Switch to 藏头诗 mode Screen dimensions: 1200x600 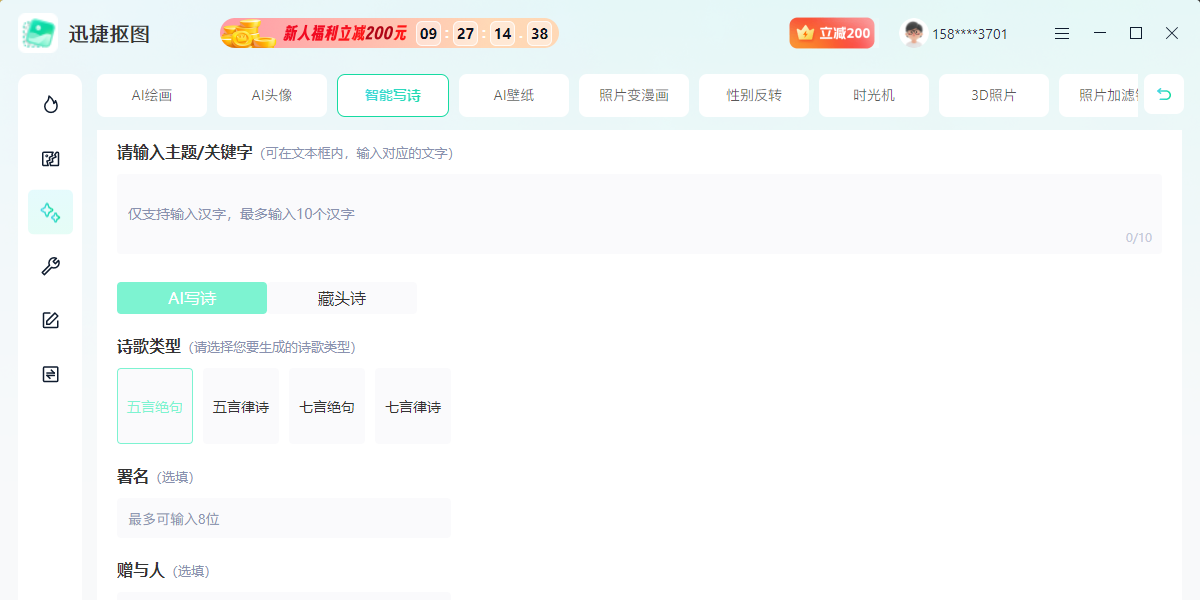click(342, 298)
